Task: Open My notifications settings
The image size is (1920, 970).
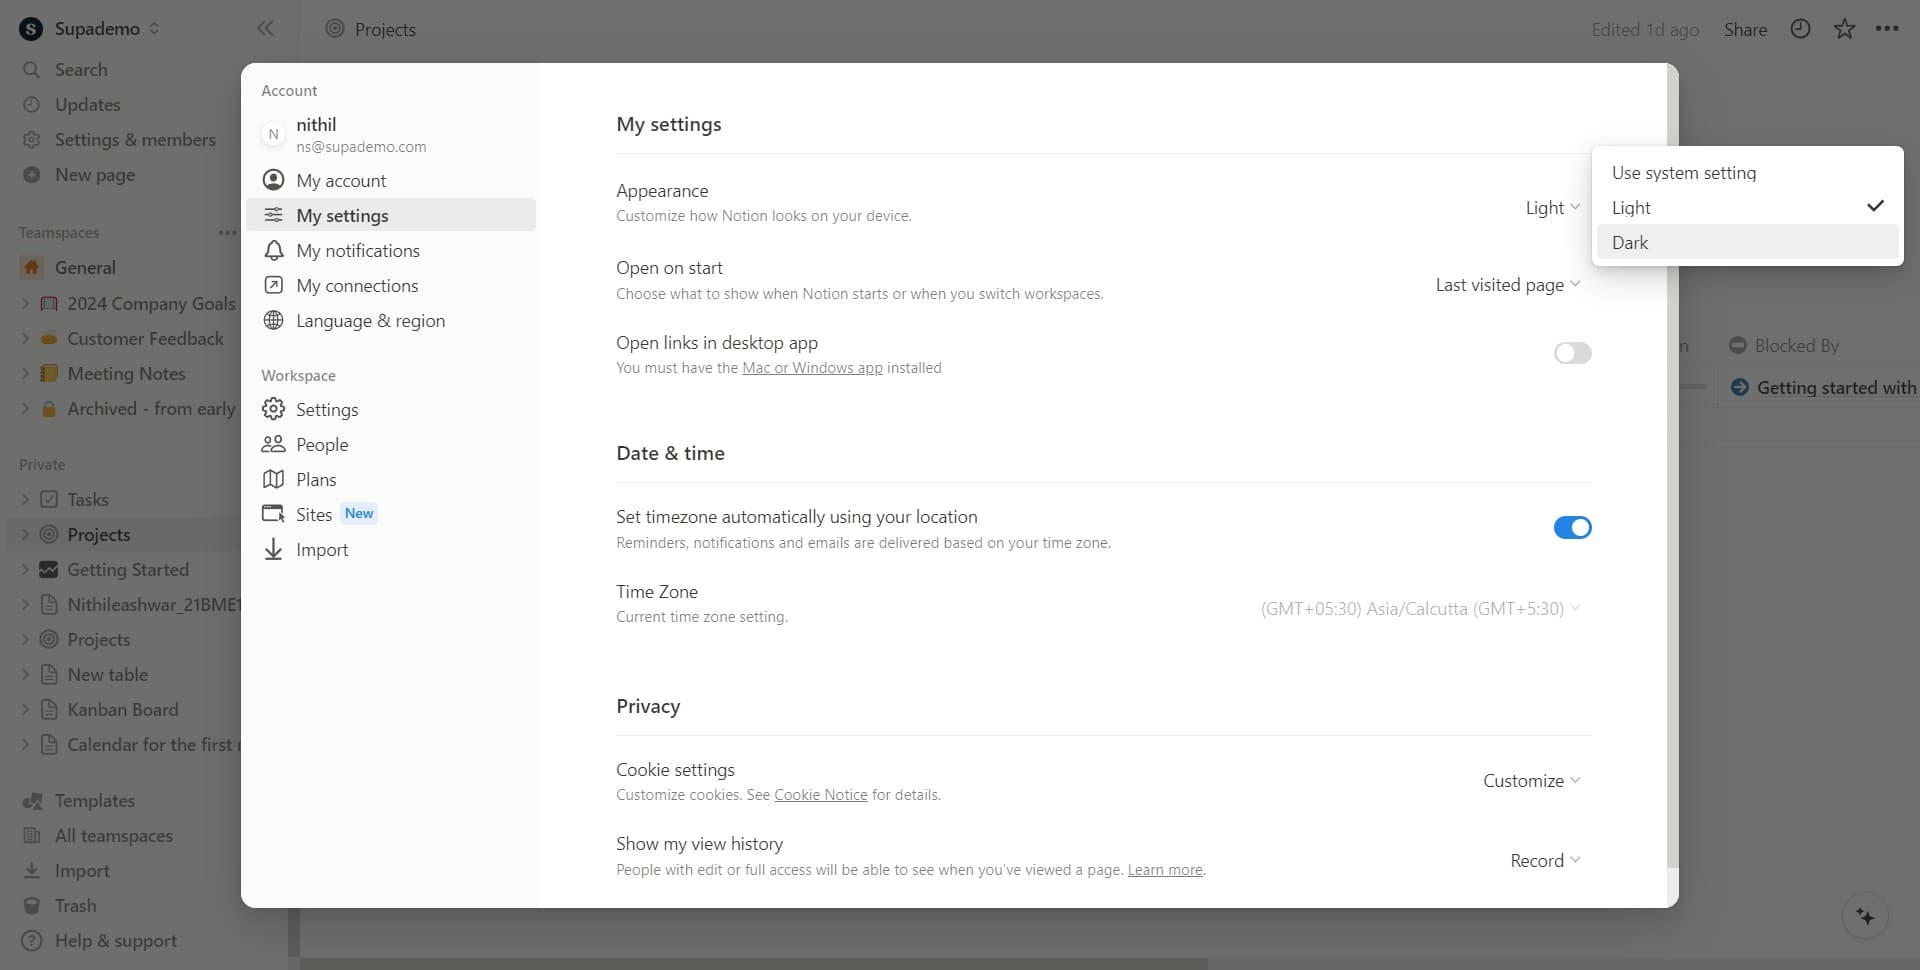Action: [391, 250]
